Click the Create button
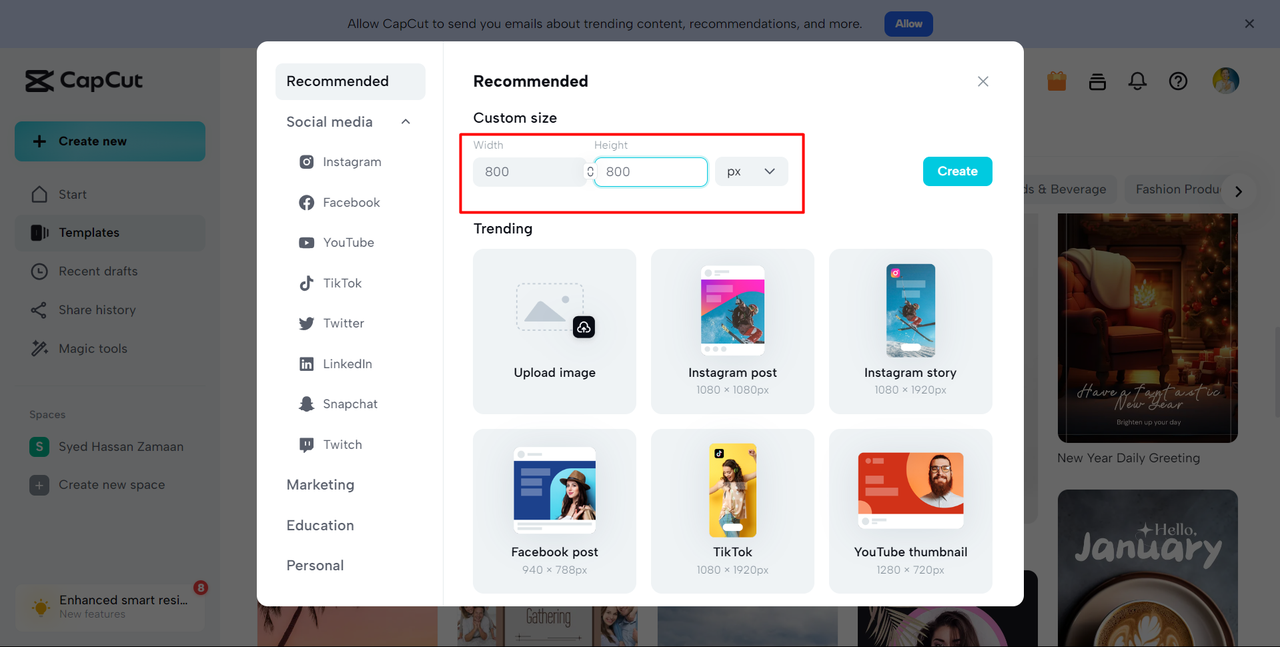Viewport: 1280px width, 647px height. 957,172
